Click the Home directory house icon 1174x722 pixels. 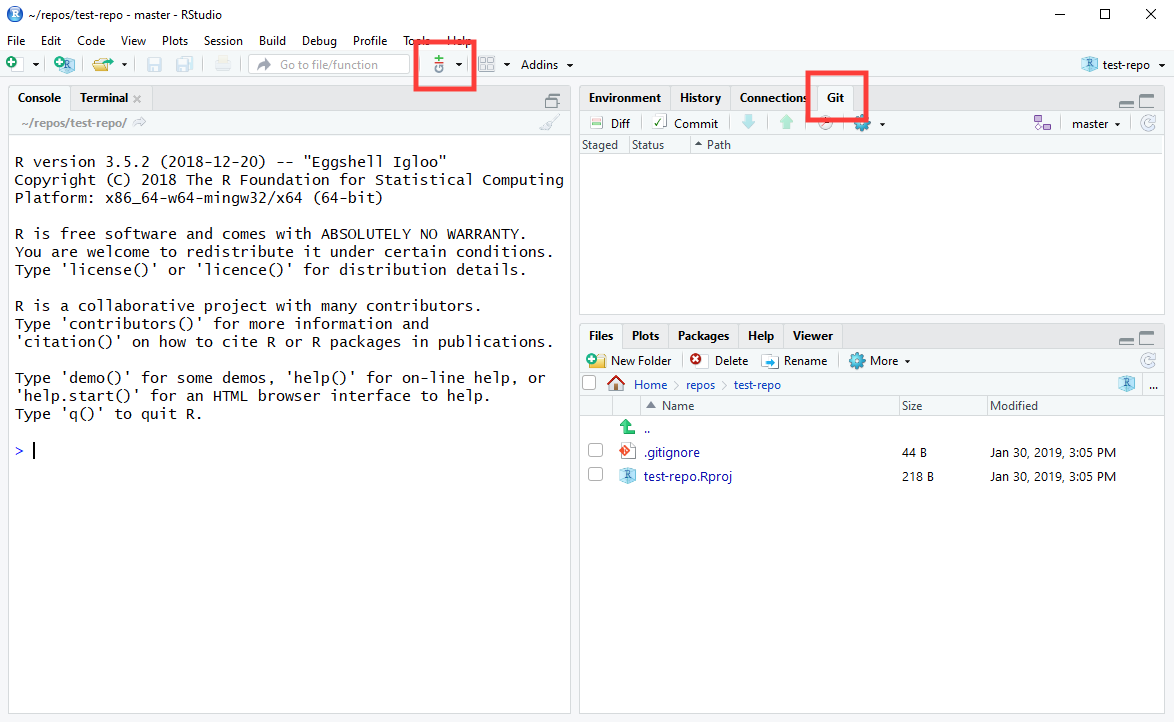click(x=616, y=384)
